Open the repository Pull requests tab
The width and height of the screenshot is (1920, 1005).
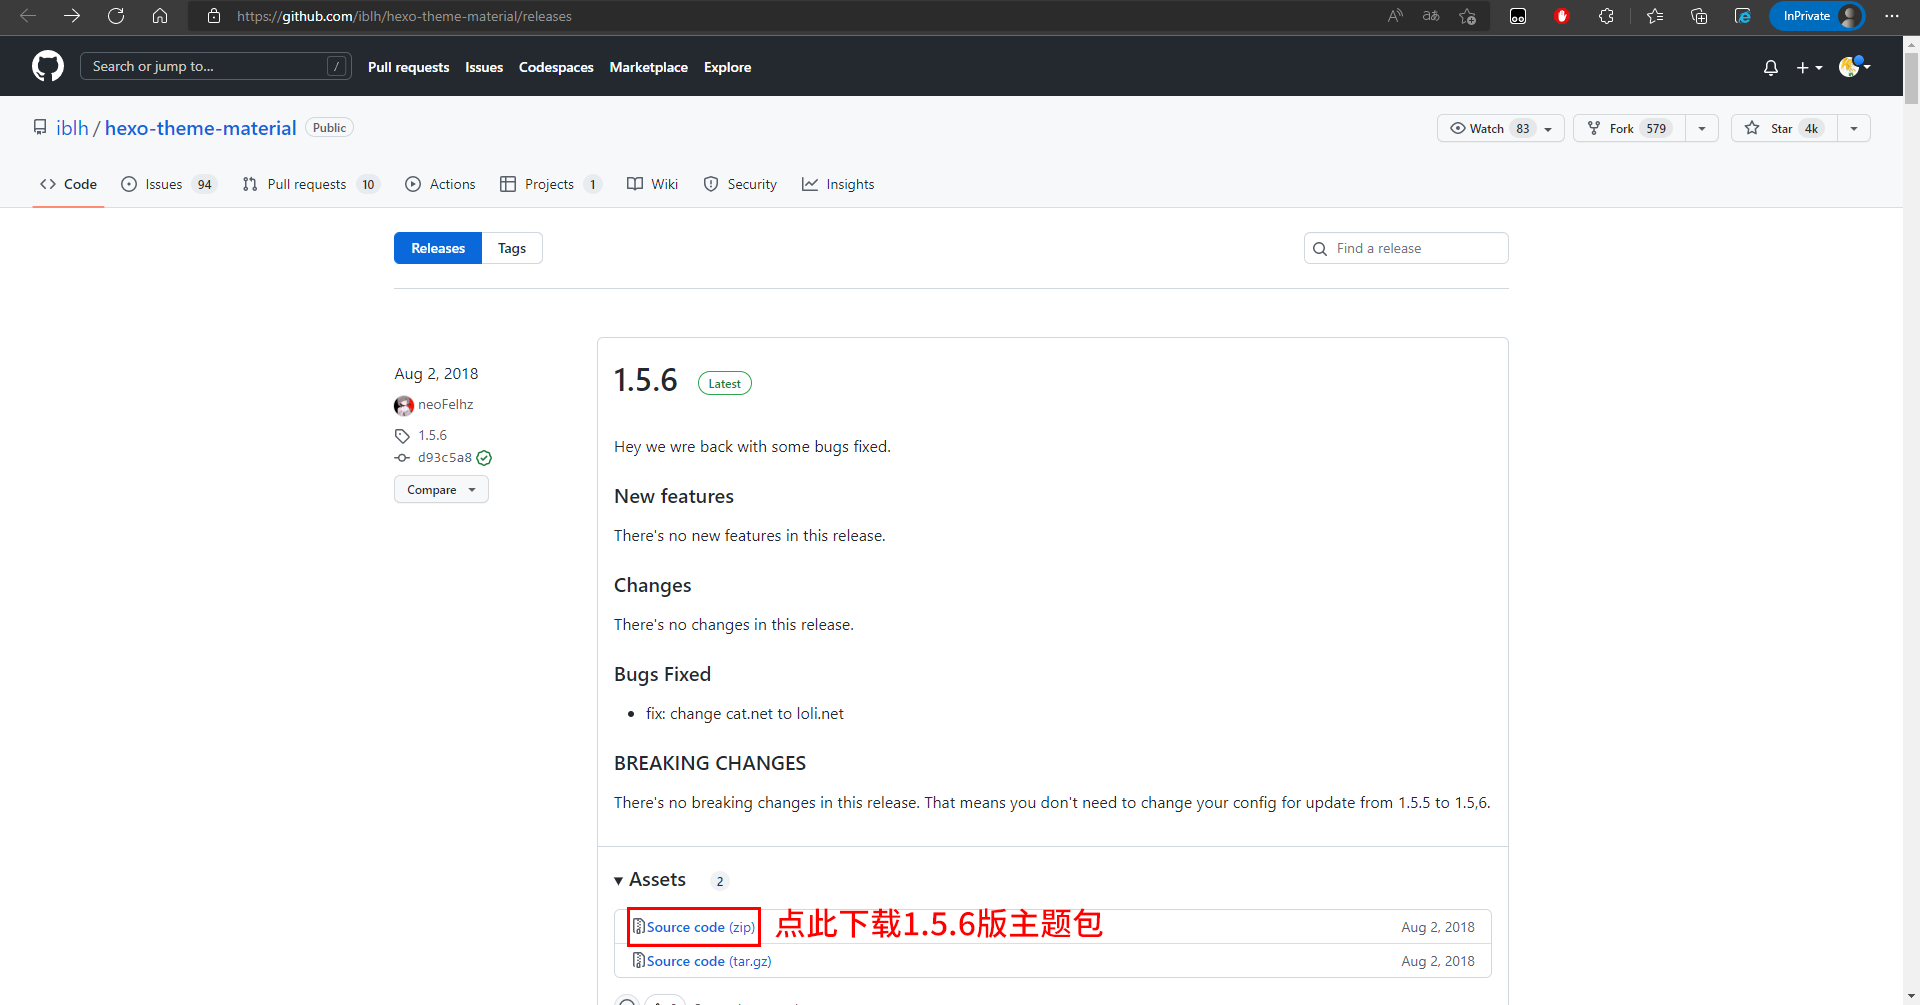tap(310, 184)
